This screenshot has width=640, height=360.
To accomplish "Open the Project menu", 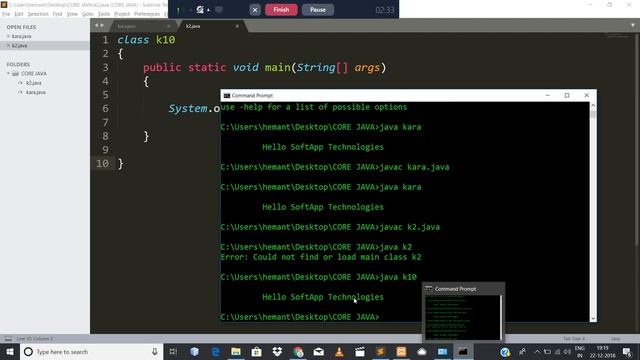I will click(122, 14).
